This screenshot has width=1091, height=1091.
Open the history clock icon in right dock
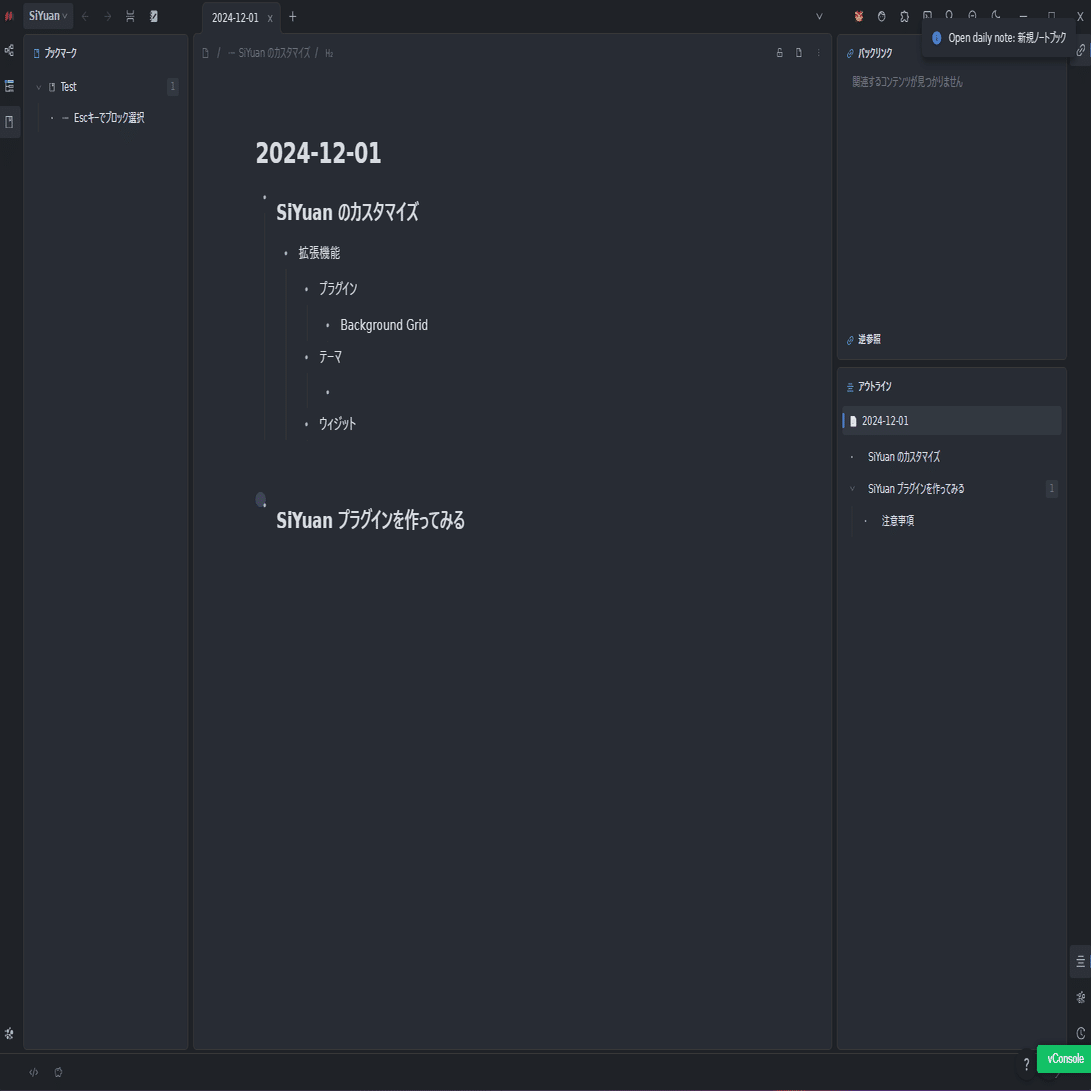1081,1034
